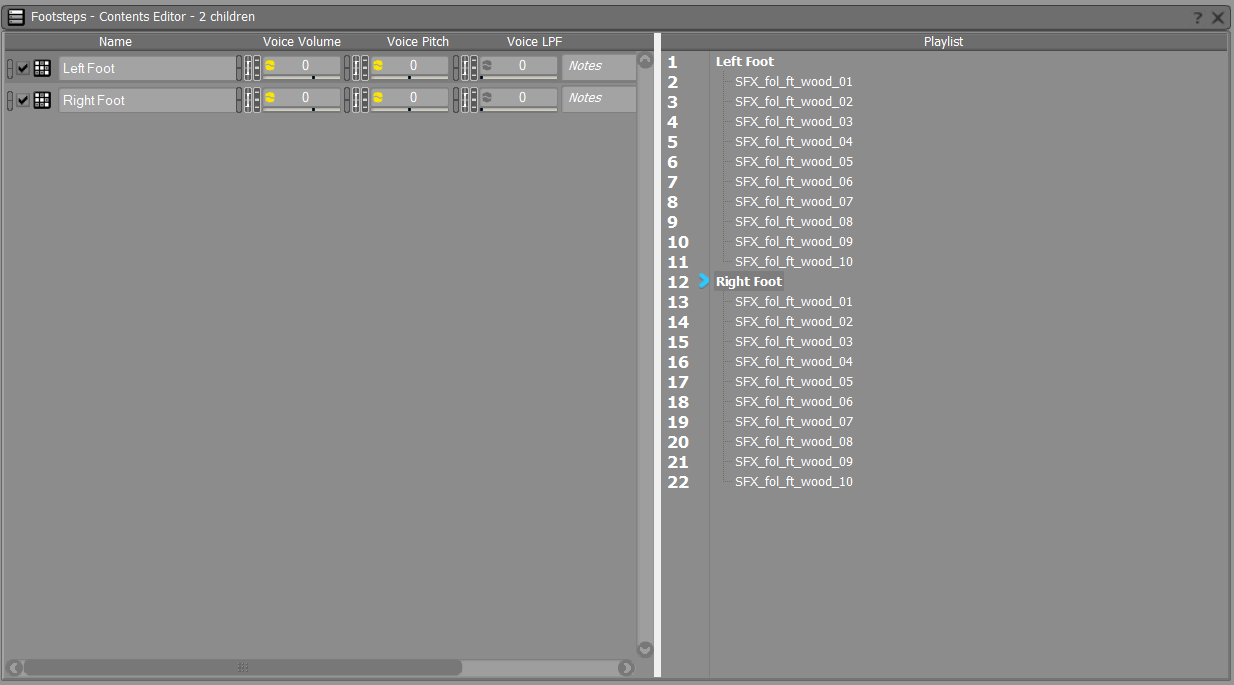Click the horizontal scrollbar thumb
This screenshot has height=685, width=1234.
pyautogui.click(x=242, y=667)
